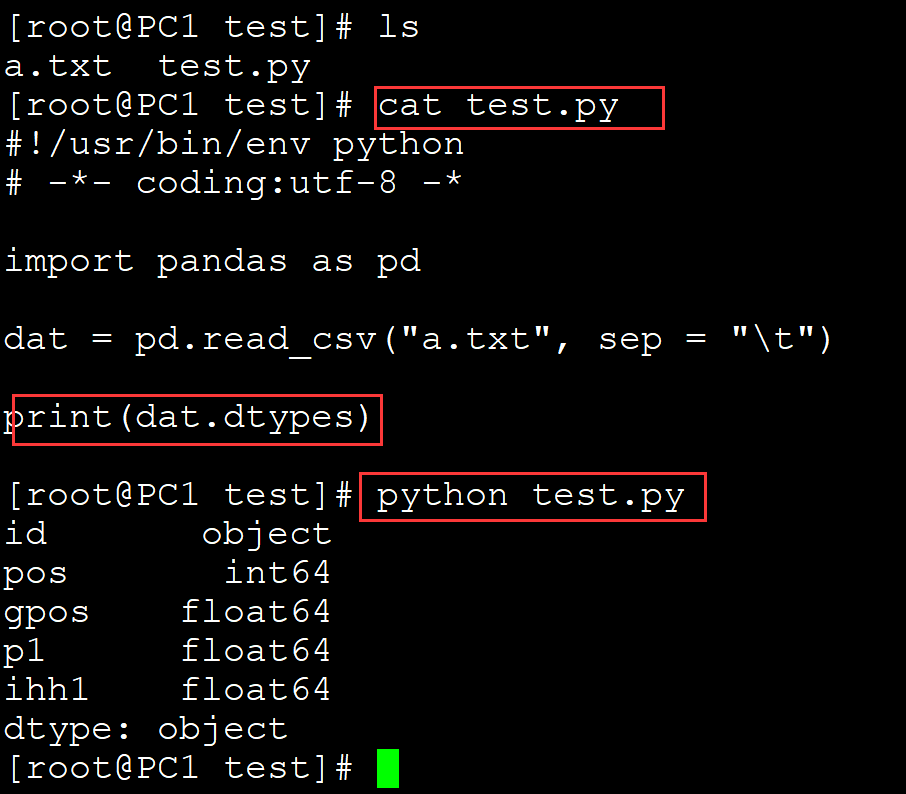Click the last '[root@PC1 test]#' prompt
906x794 pixels.
coord(180,768)
